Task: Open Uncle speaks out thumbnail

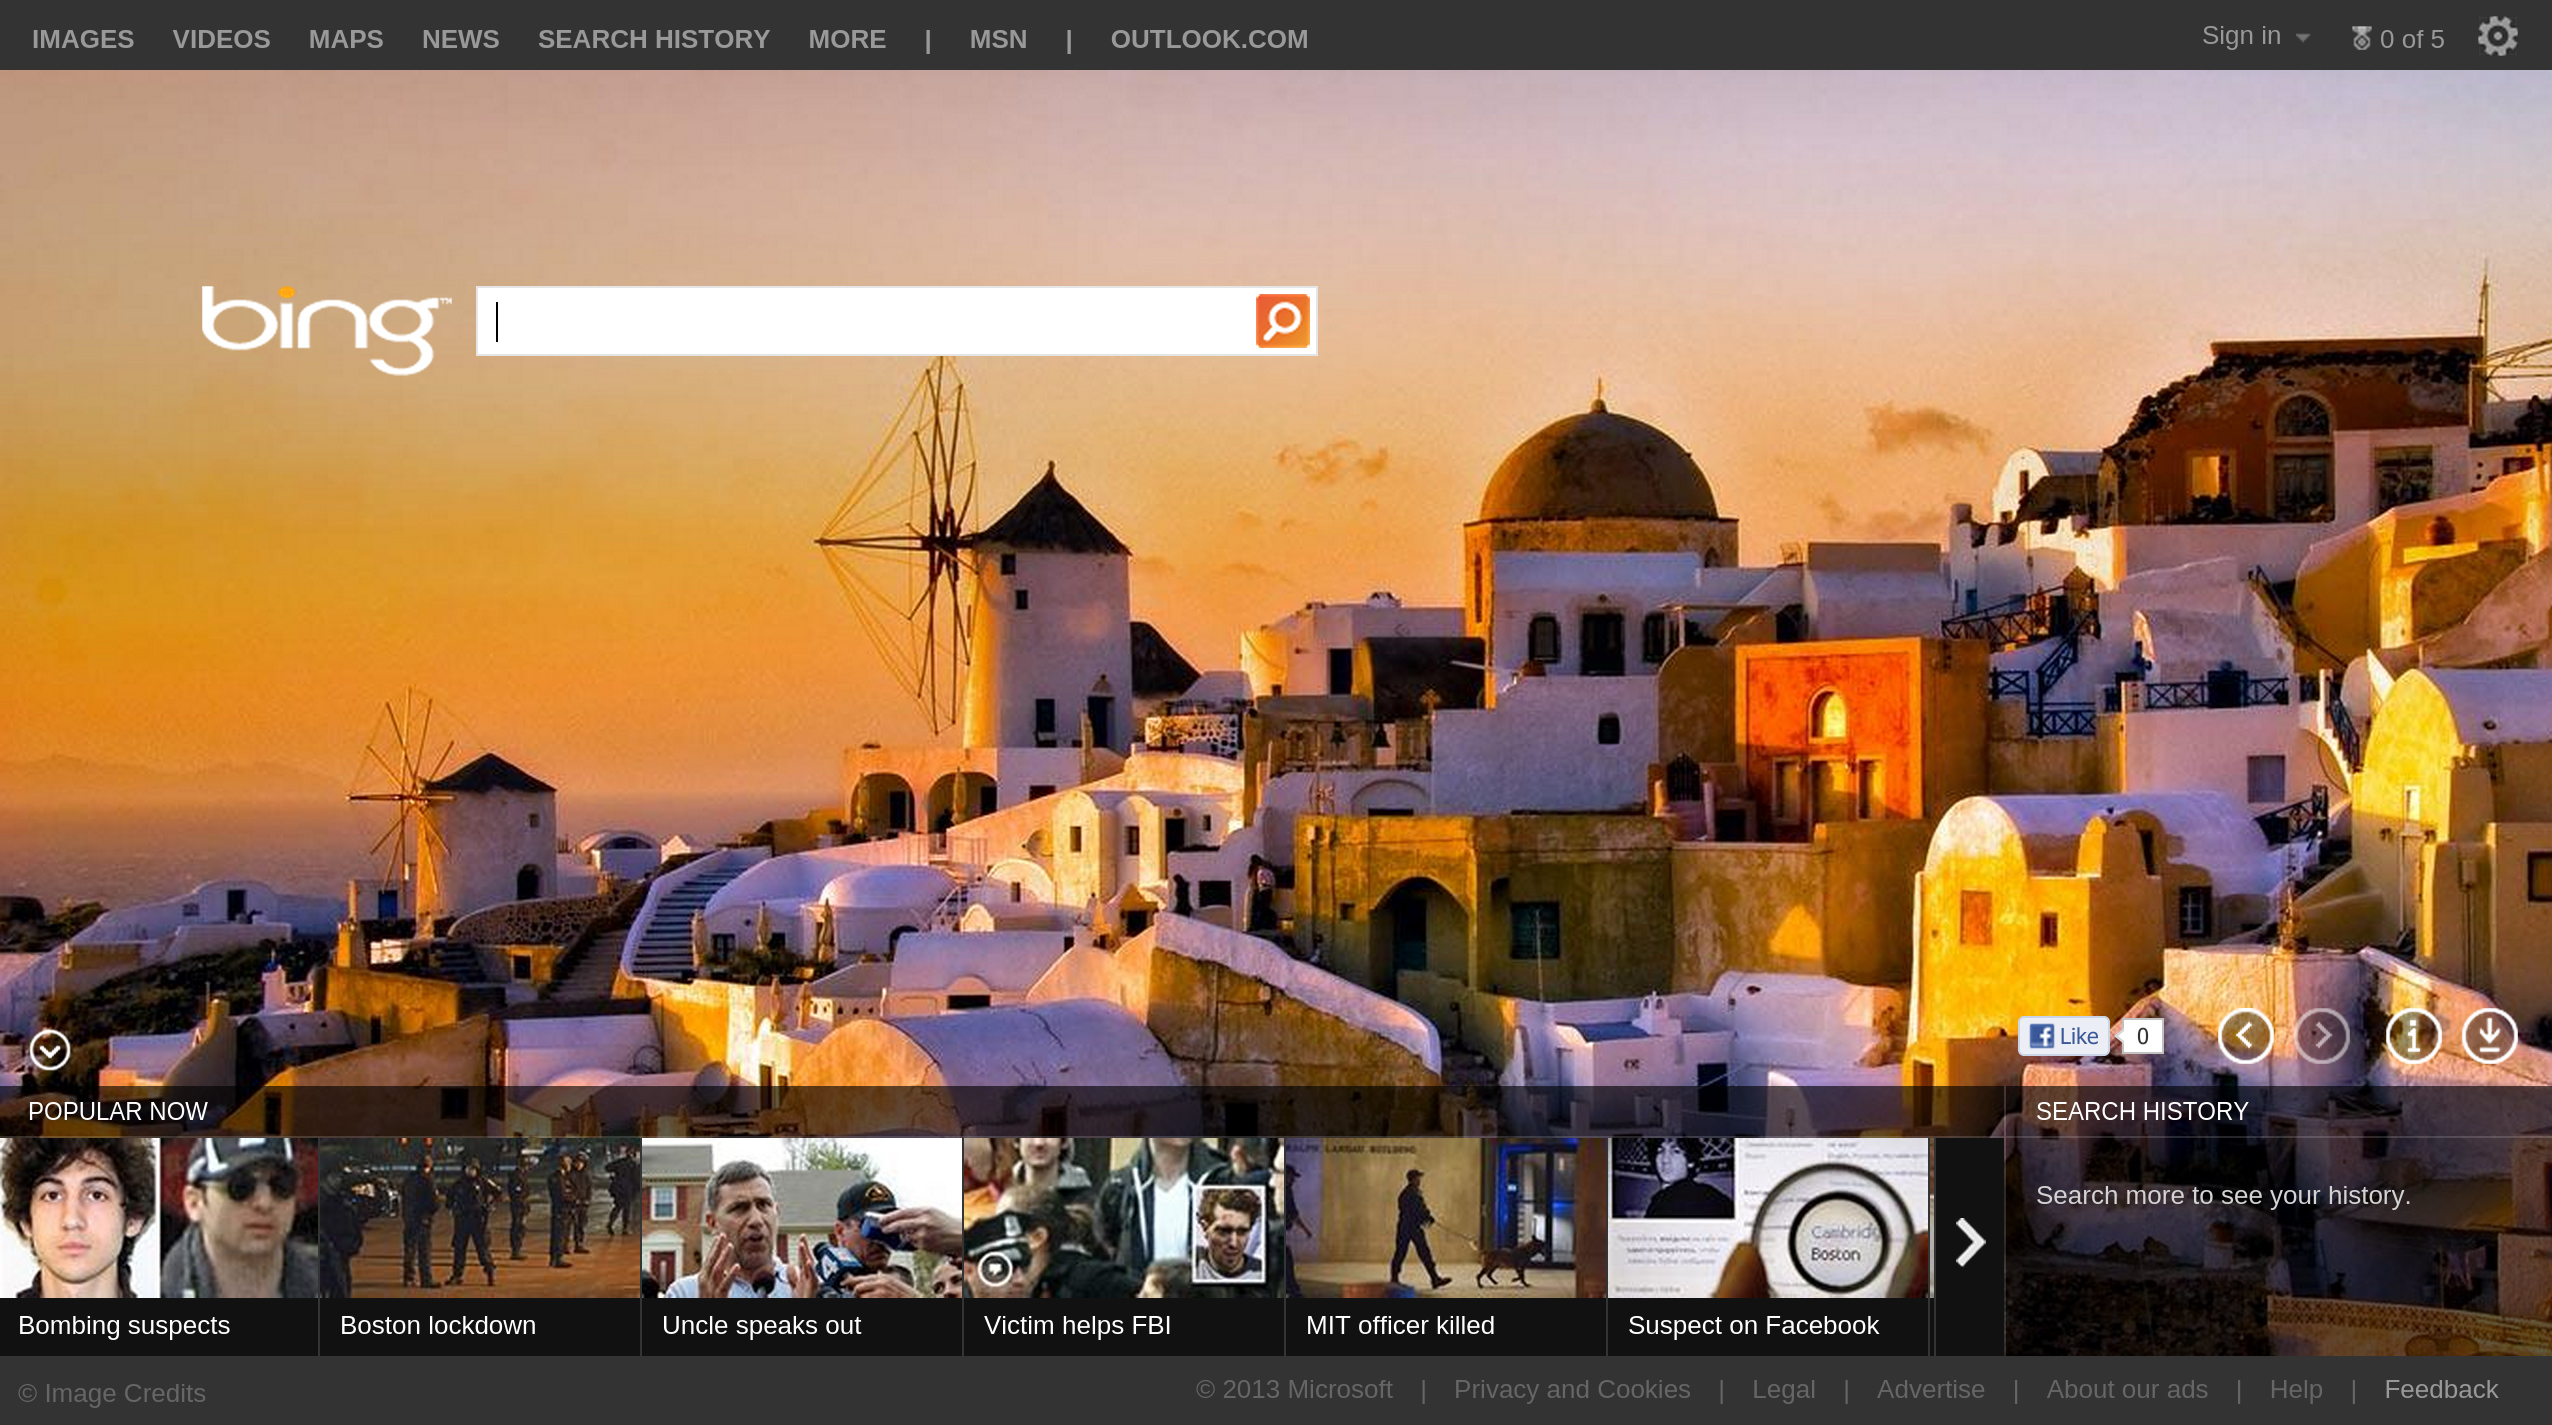Action: click(x=802, y=1217)
